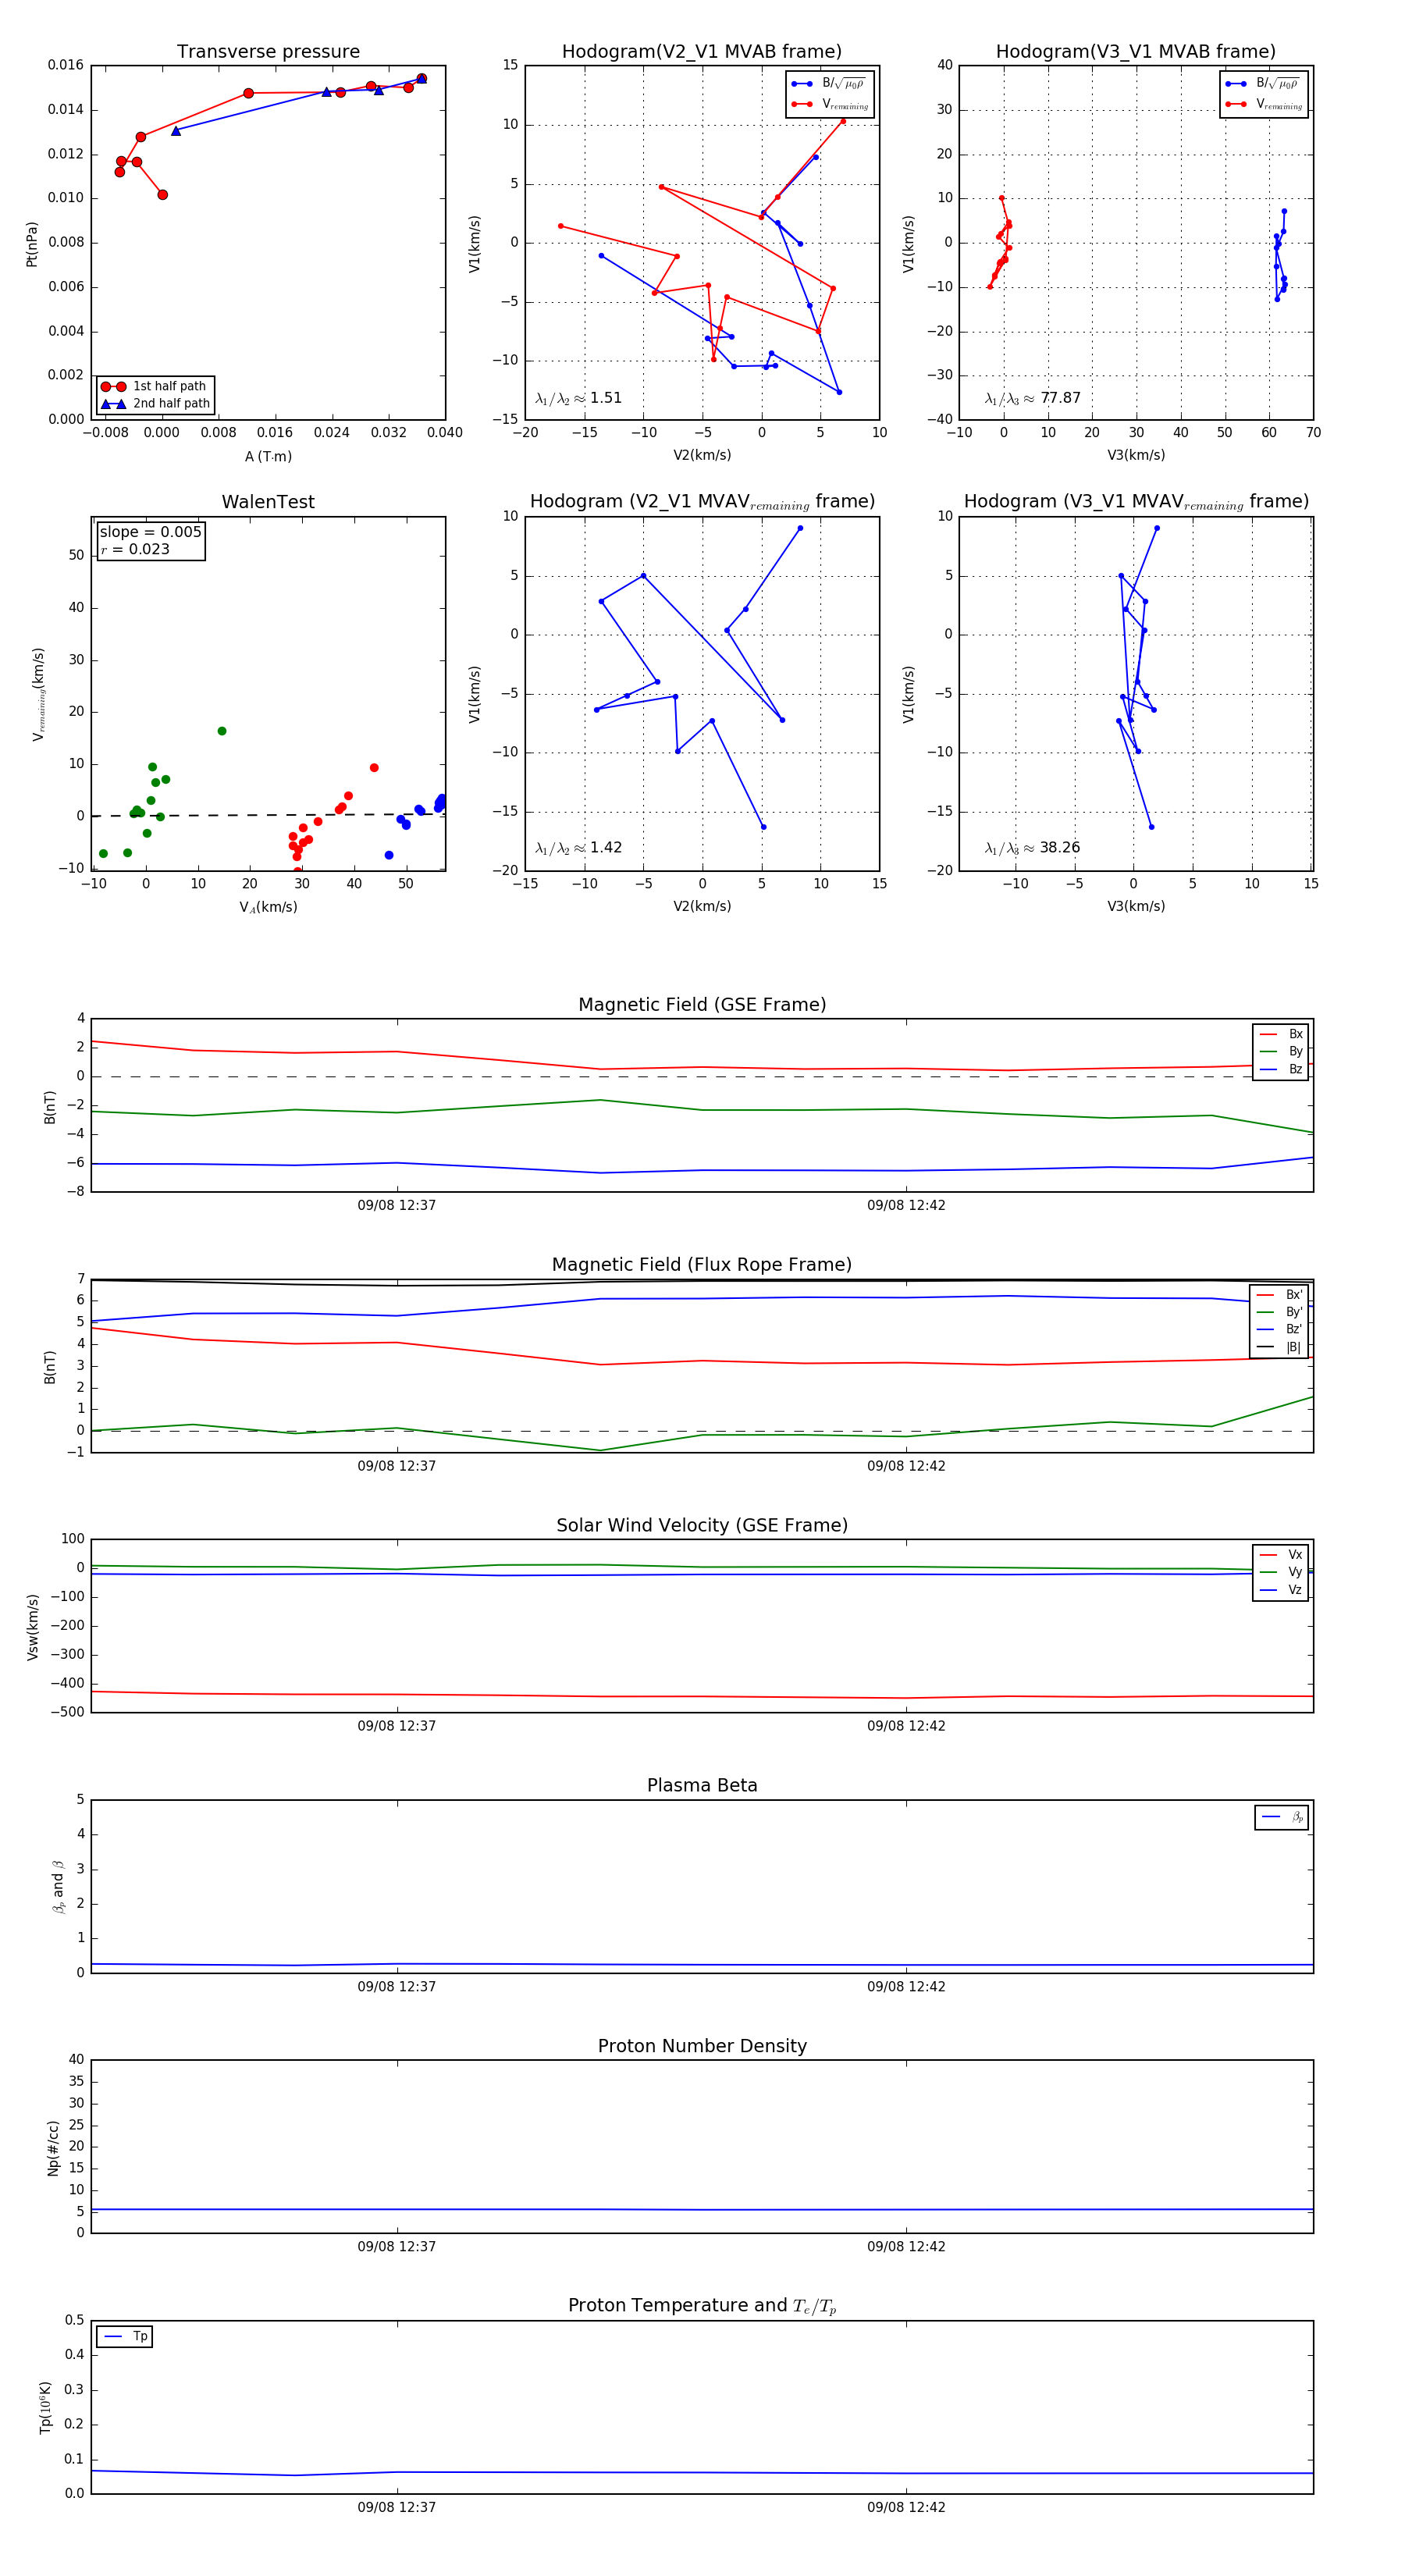Screen dimensions: 1405x2576
Task: Click "09/08 12:42" tick under Proton Temperature panel
Action: 906,2507
